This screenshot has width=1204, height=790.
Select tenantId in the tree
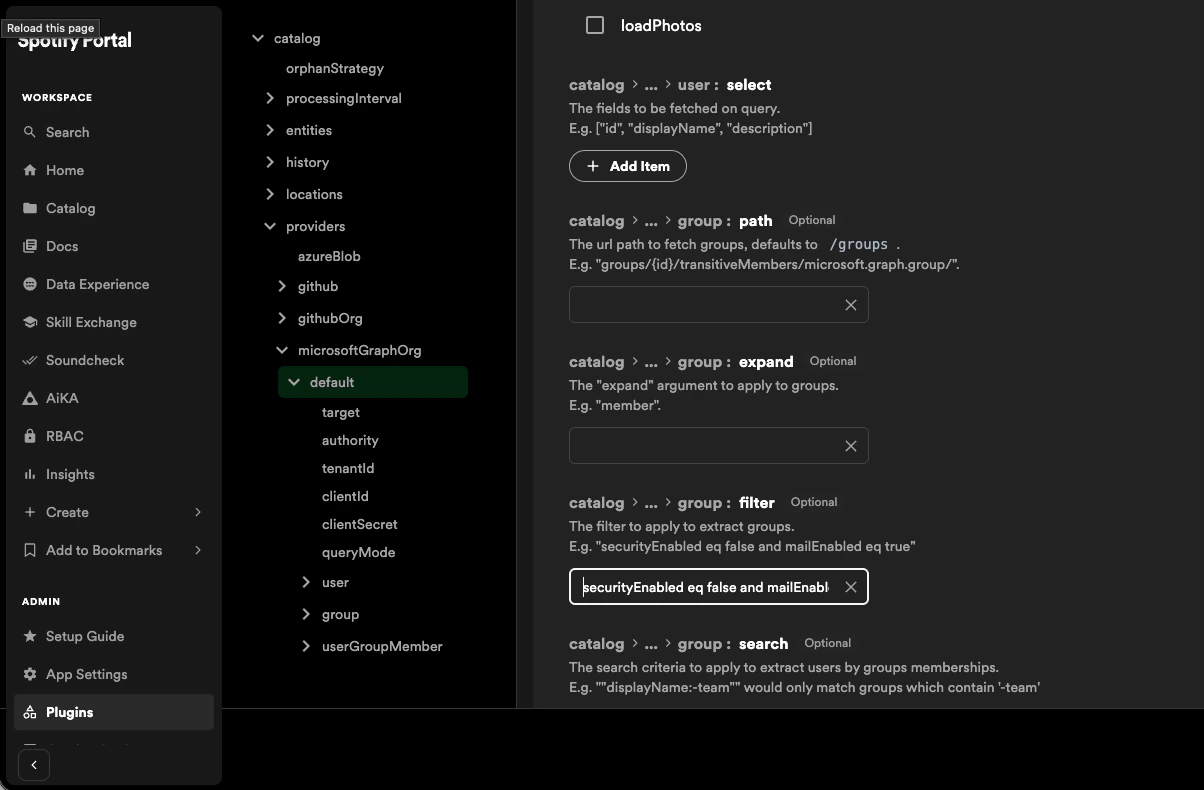[348, 468]
